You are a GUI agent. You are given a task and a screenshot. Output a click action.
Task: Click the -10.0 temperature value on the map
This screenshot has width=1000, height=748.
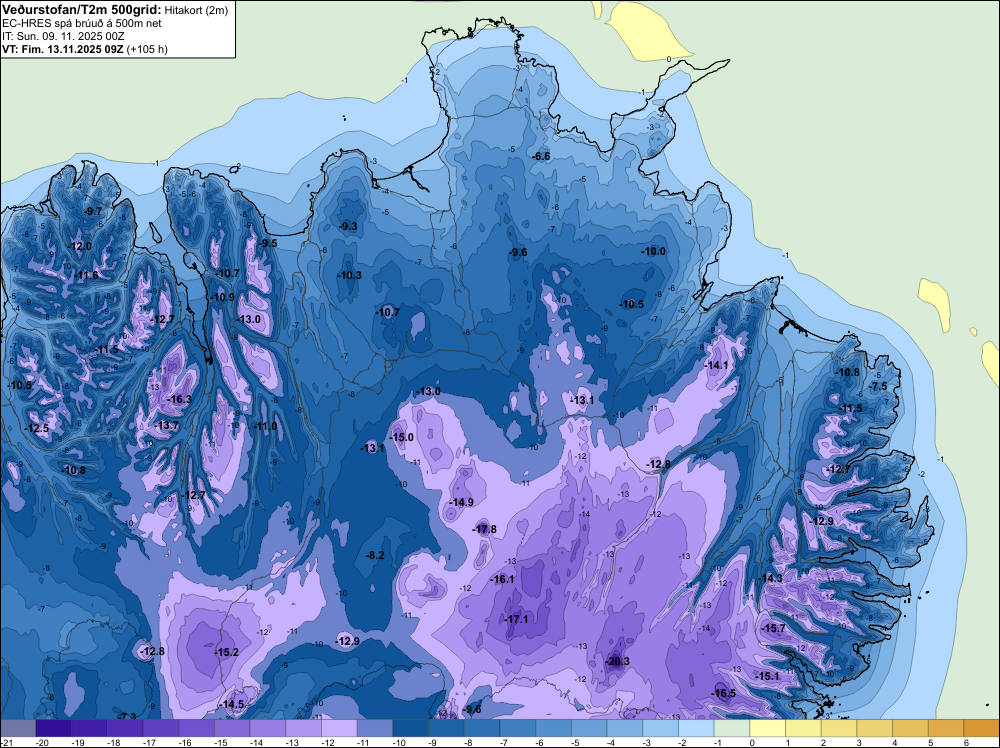point(653,251)
